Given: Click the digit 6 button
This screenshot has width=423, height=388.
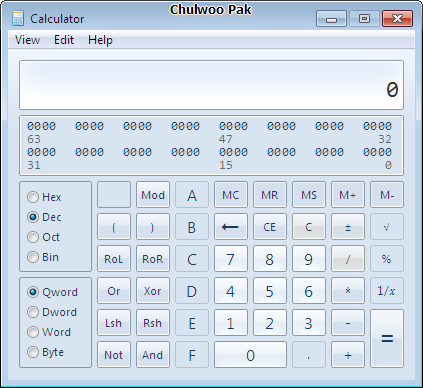Looking at the screenshot, I should (x=309, y=291).
